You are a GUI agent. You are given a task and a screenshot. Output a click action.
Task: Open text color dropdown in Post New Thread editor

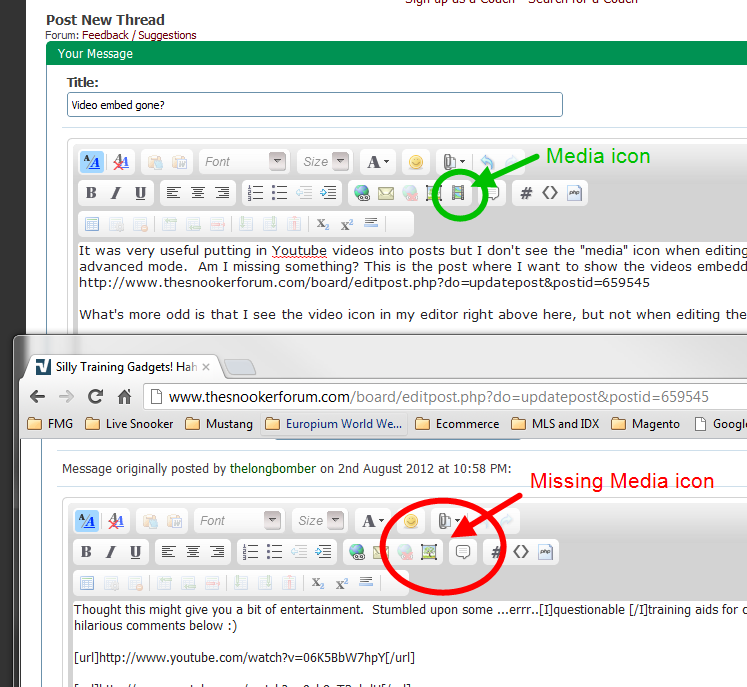(x=378, y=162)
